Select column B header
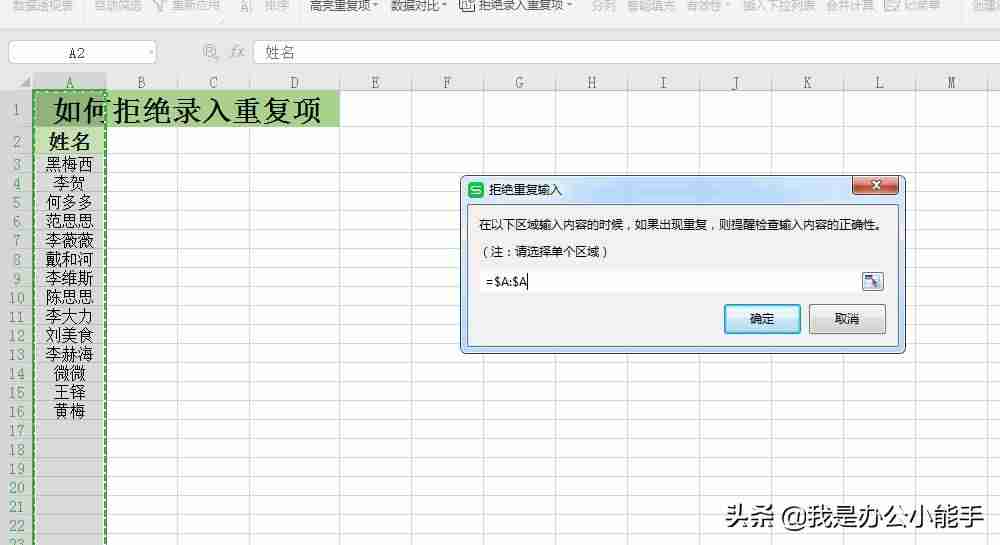 [x=142, y=82]
